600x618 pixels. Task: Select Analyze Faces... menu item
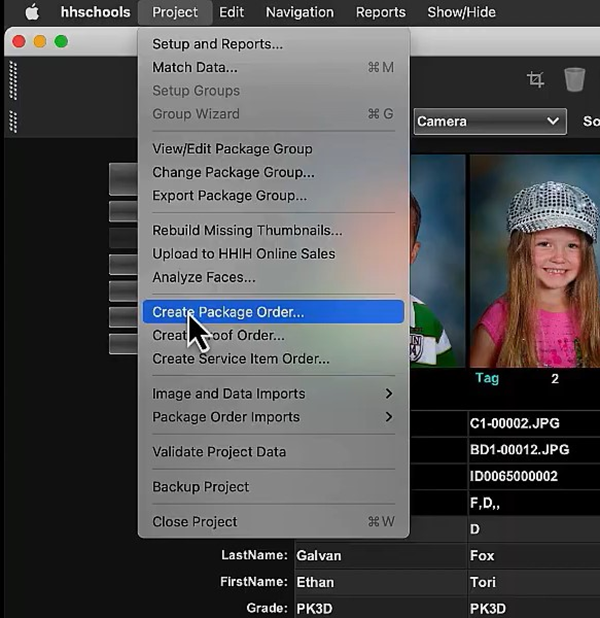[273, 277]
